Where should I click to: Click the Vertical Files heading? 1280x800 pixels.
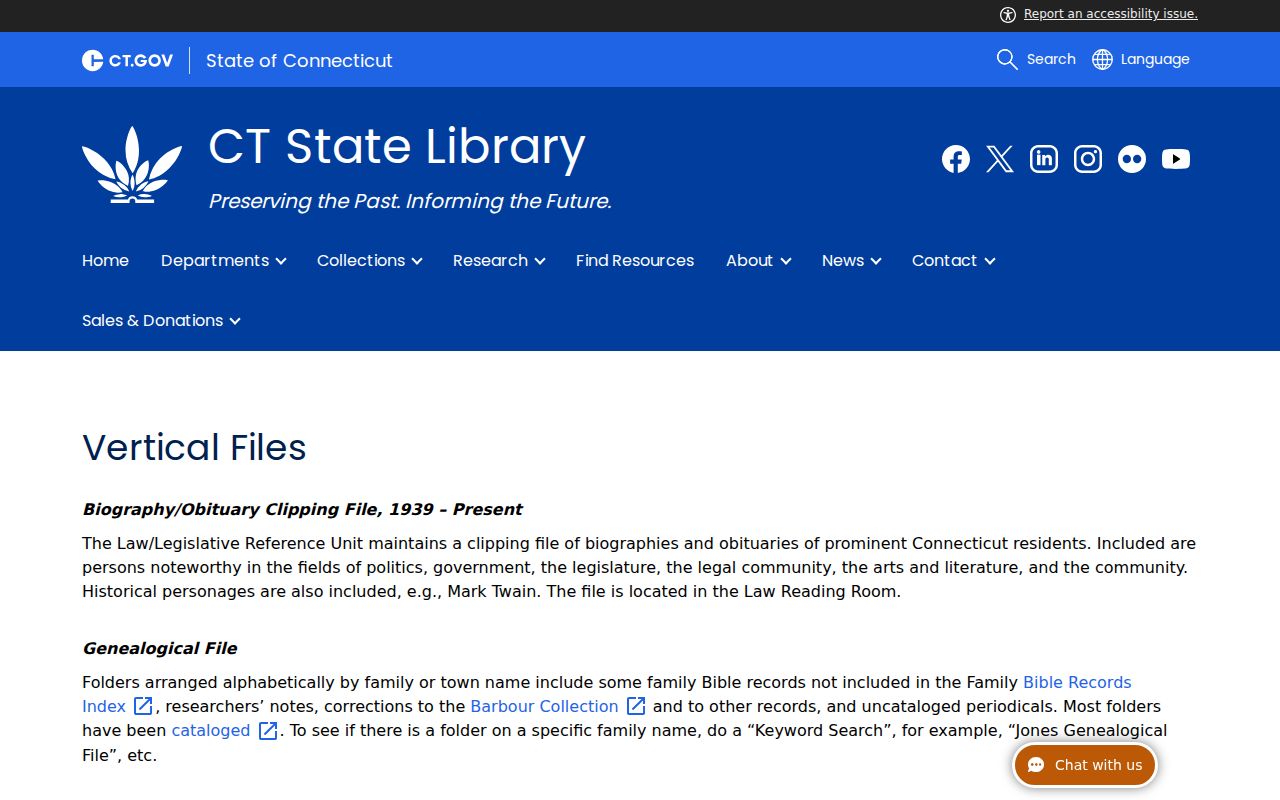(x=194, y=447)
